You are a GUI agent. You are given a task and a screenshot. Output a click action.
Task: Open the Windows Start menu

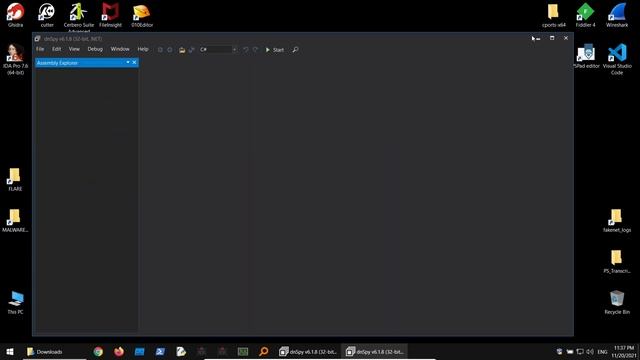[x=10, y=351]
